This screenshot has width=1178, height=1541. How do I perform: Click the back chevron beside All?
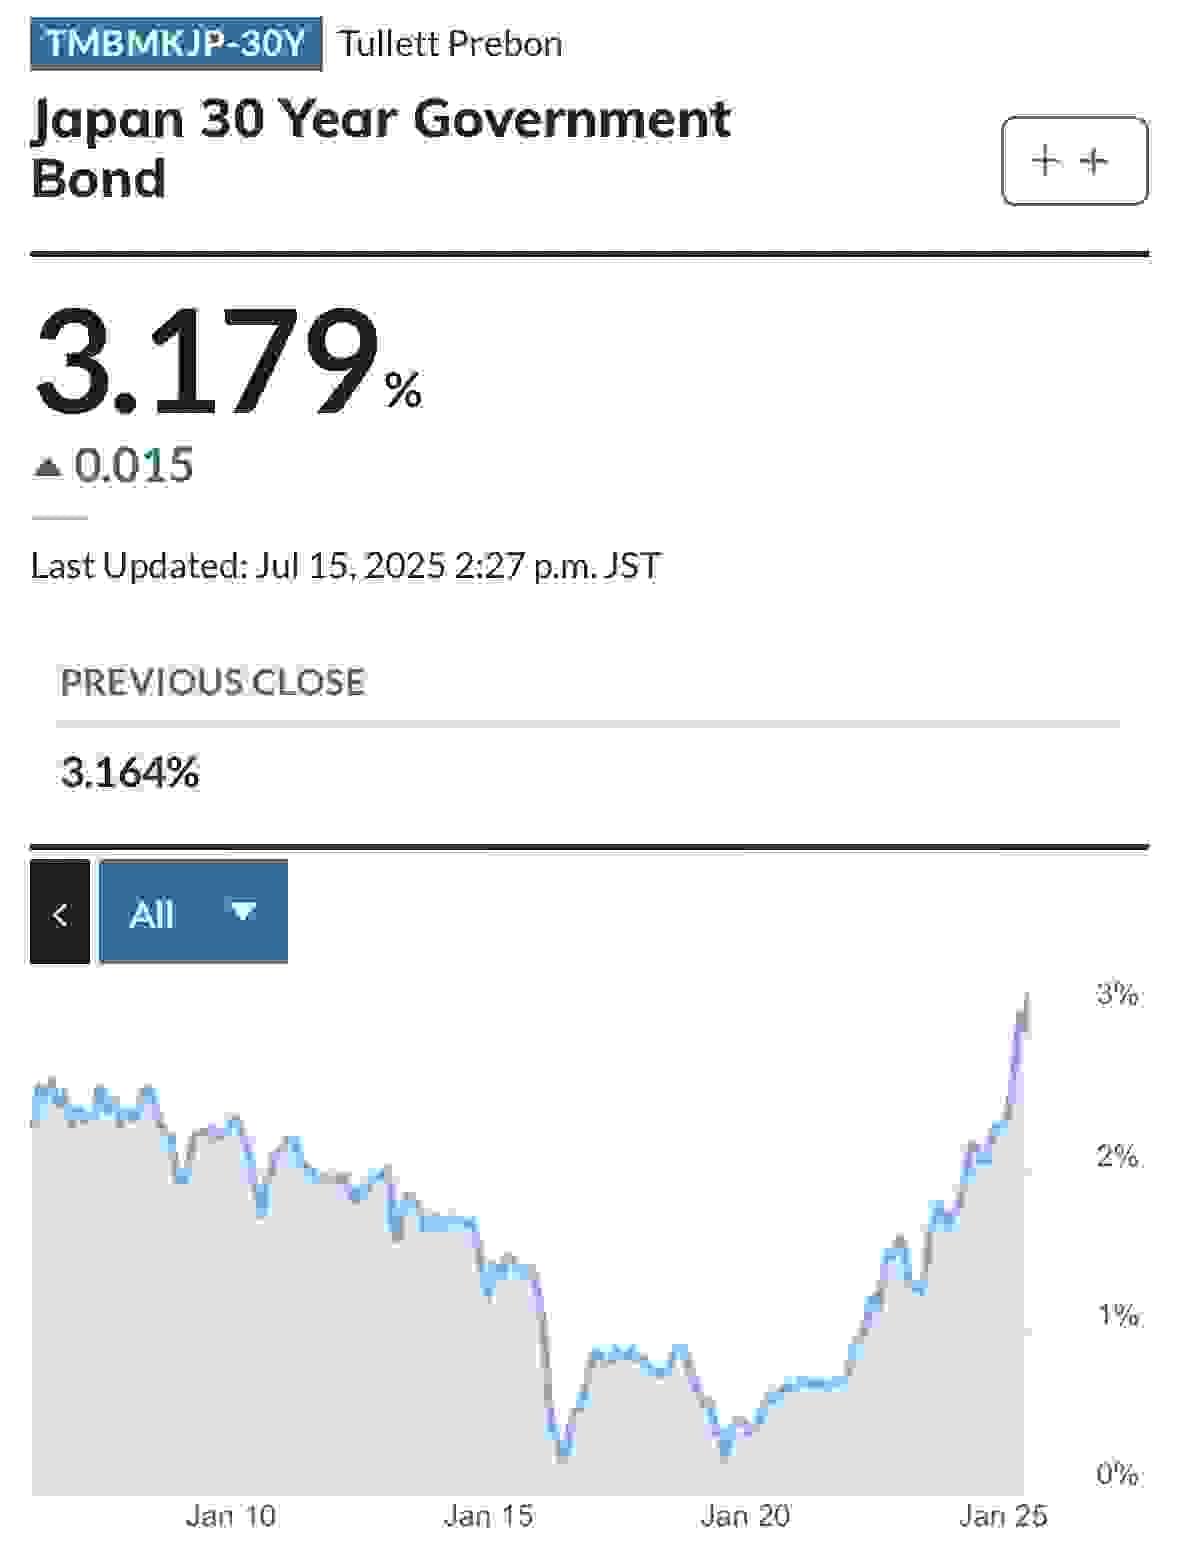pyautogui.click(x=60, y=912)
